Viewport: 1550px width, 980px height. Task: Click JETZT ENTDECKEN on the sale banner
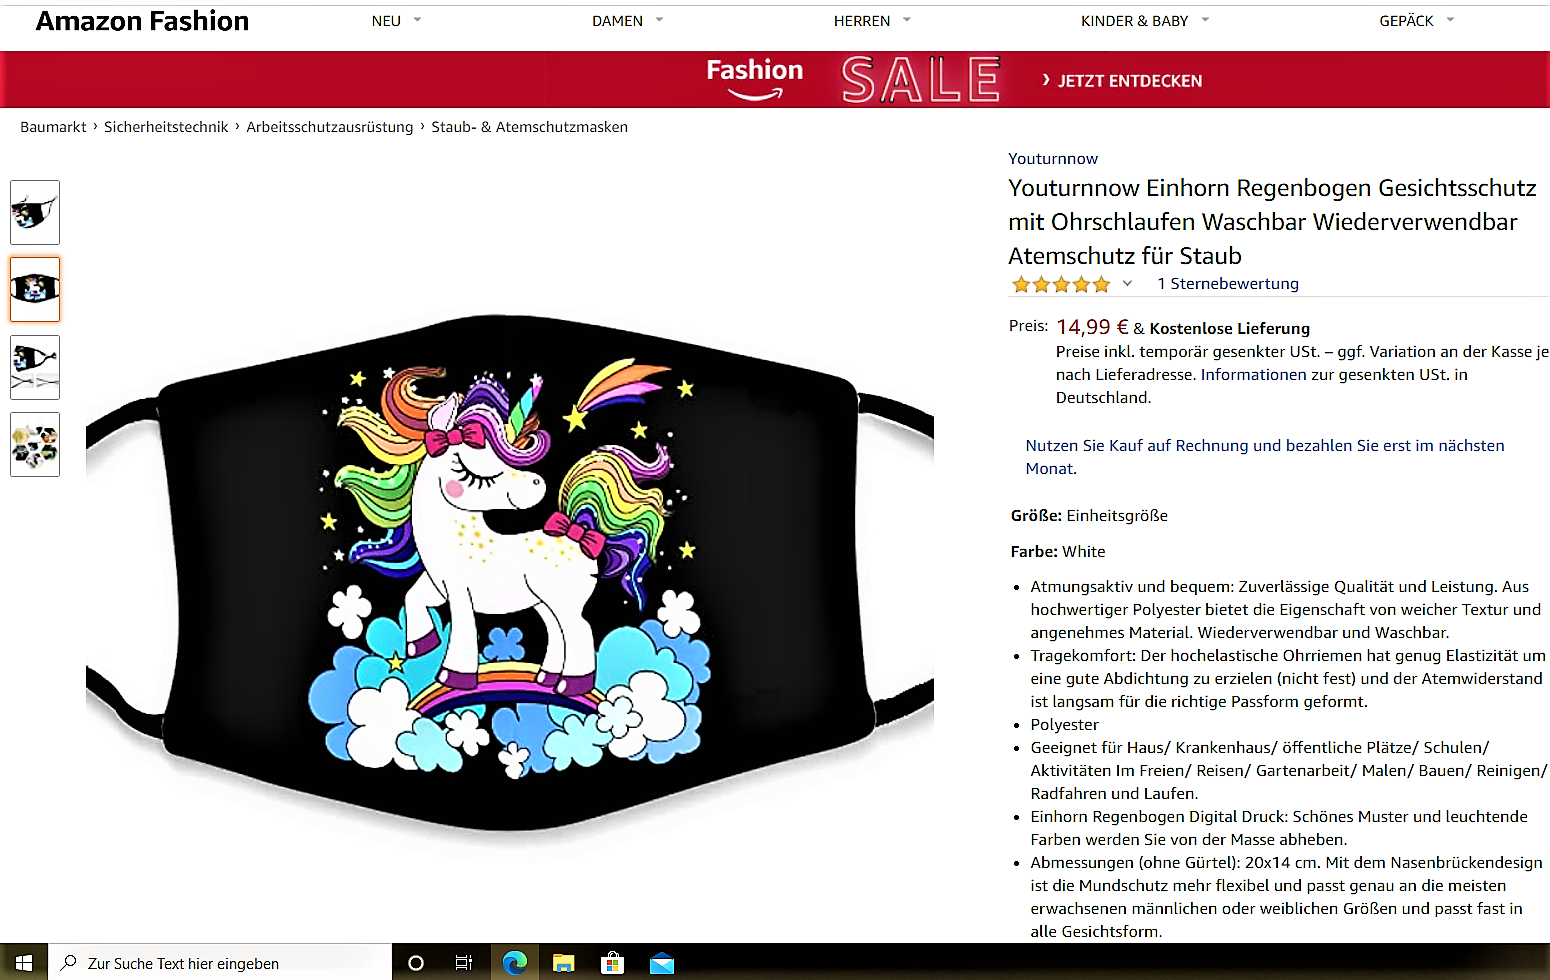point(1121,80)
